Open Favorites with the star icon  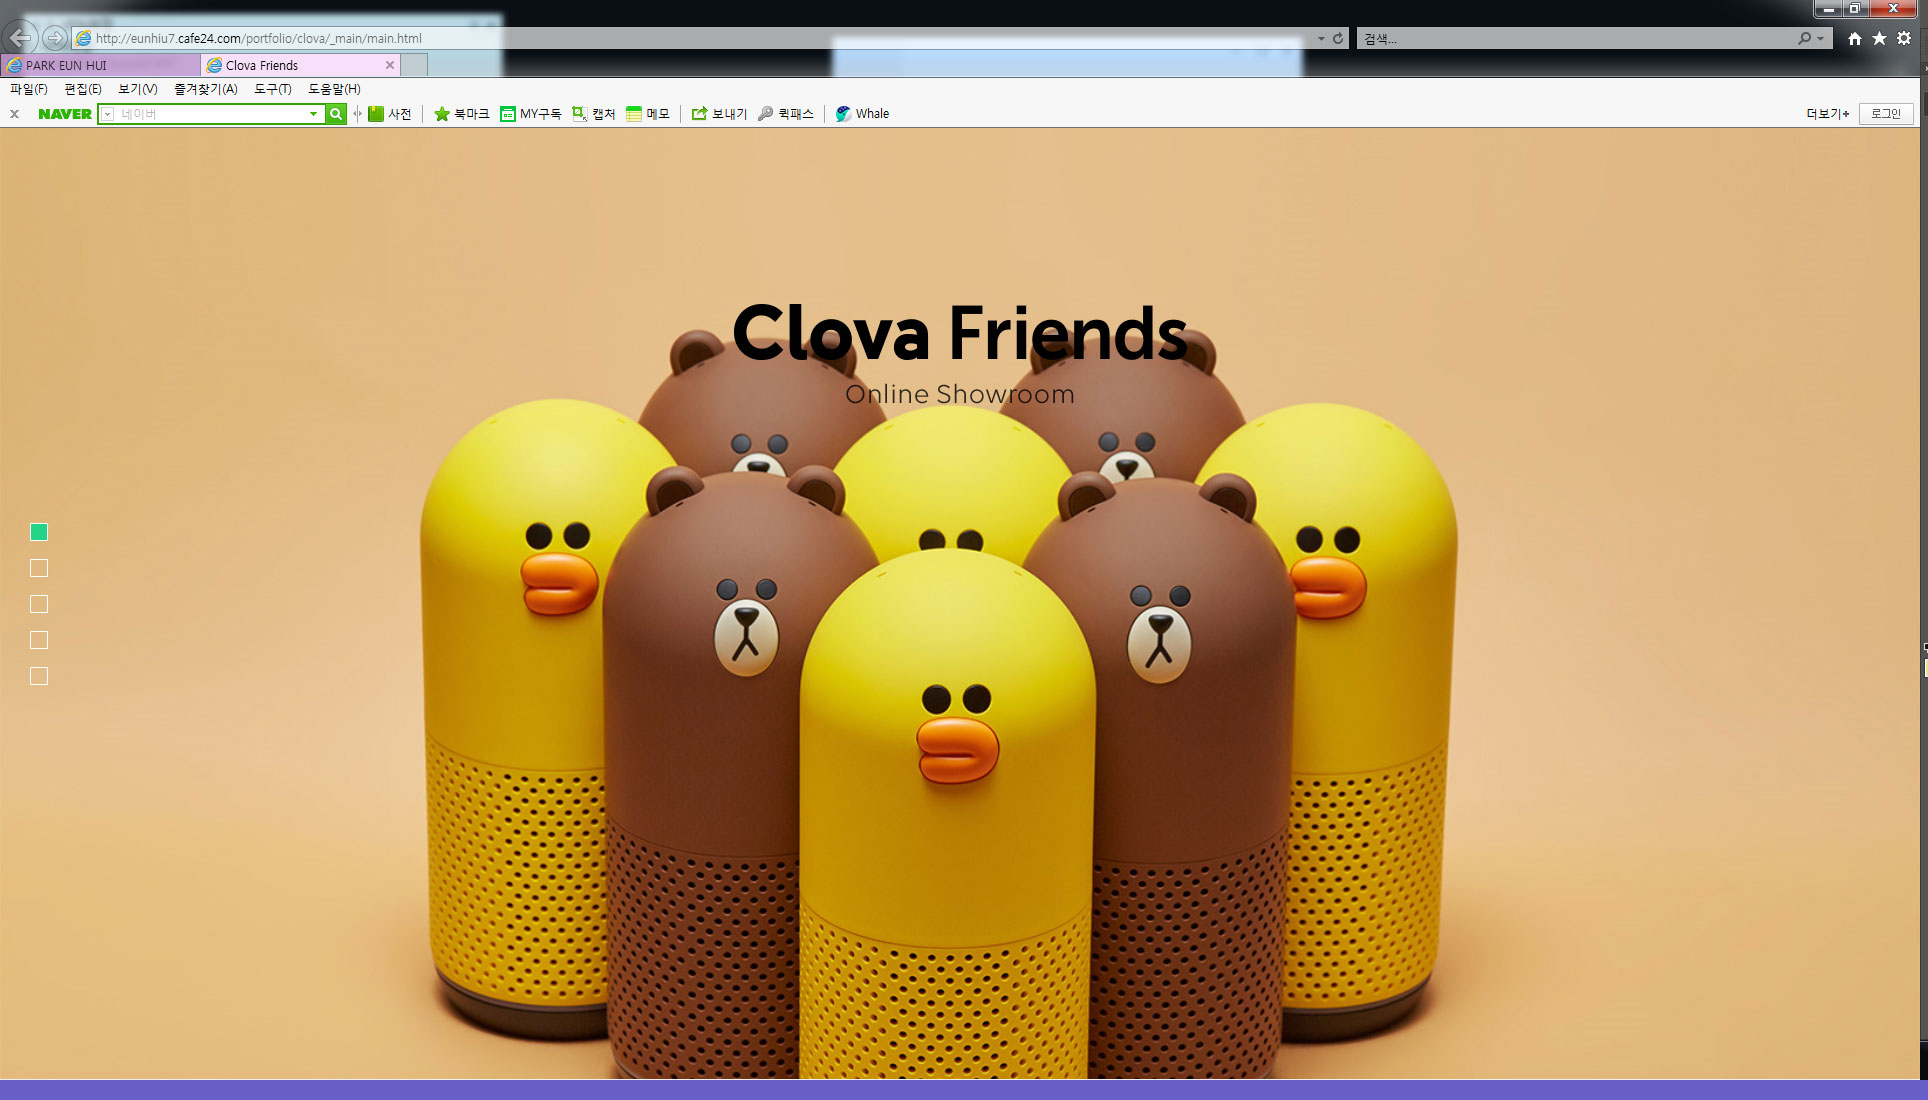tap(1879, 38)
